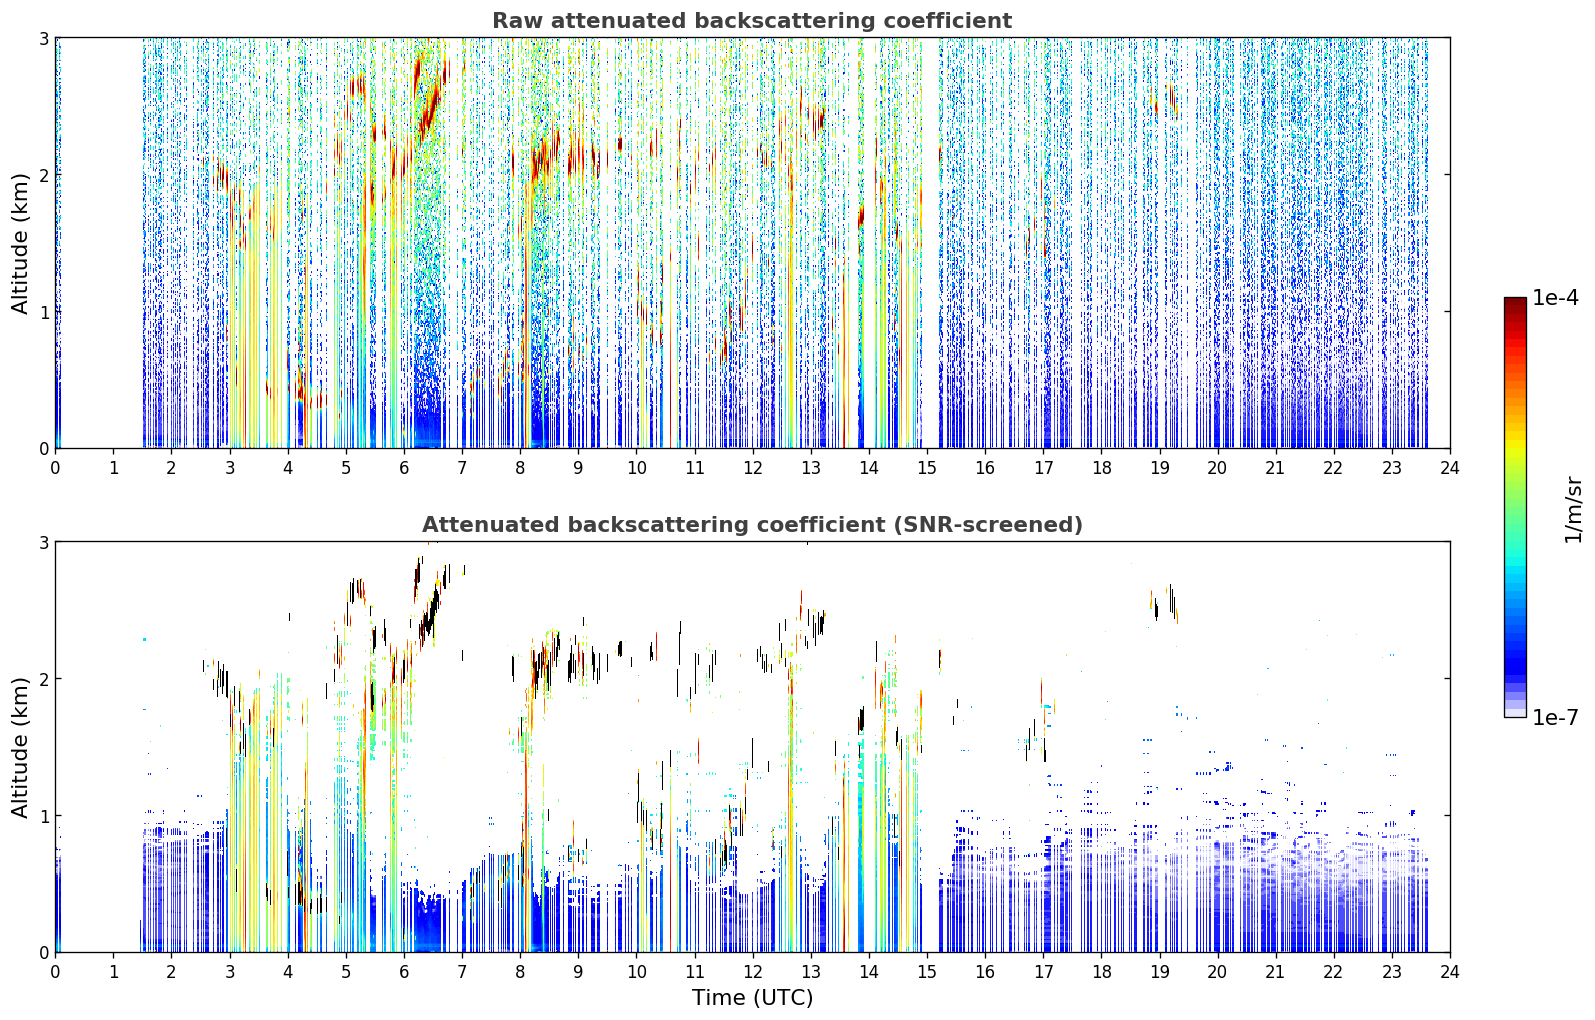Click the '1/m/sr' colorbar unit label
Screen dimensions: 1595x1020
1573,508
